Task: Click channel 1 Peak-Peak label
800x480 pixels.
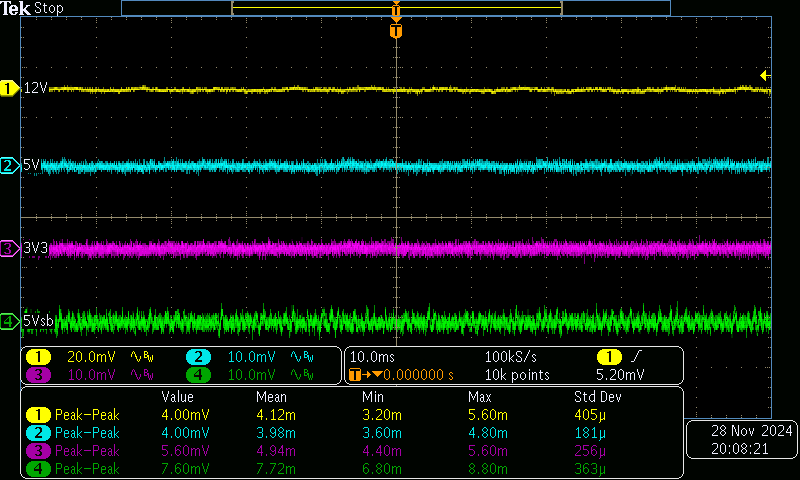Action: (x=87, y=415)
